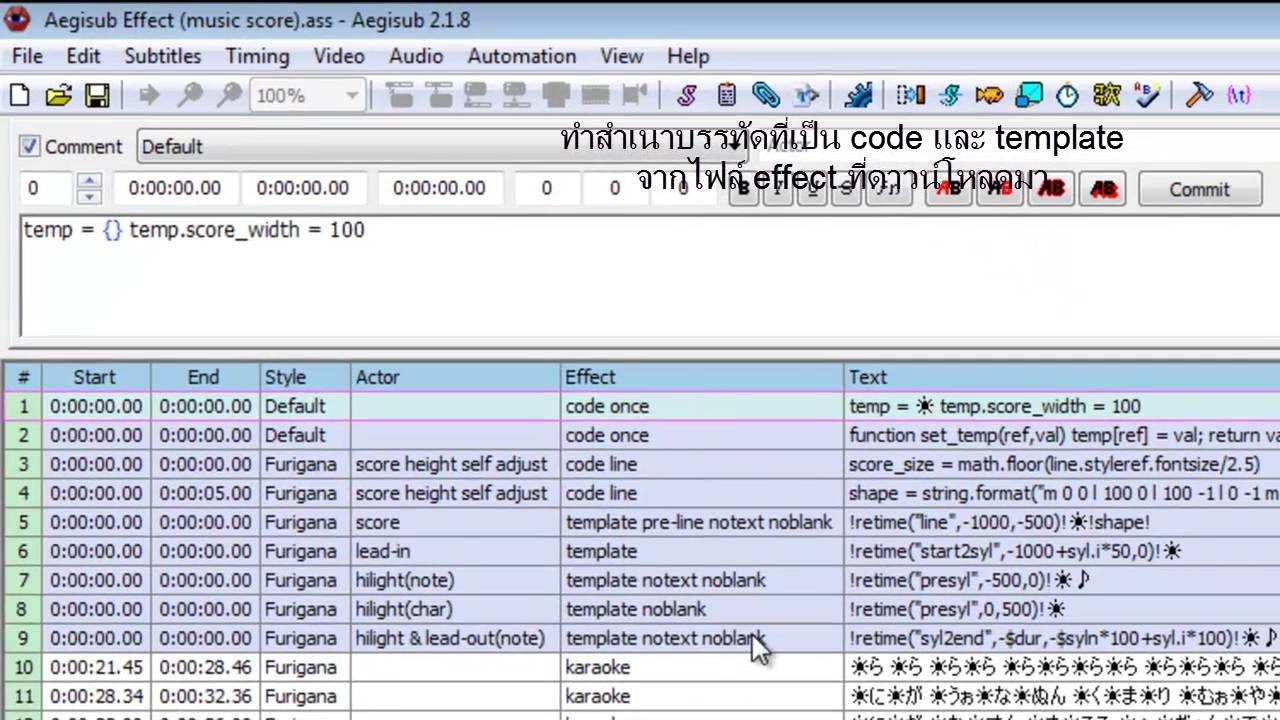
Task: Decrease the layer number with down arrow
Action: 90,195
